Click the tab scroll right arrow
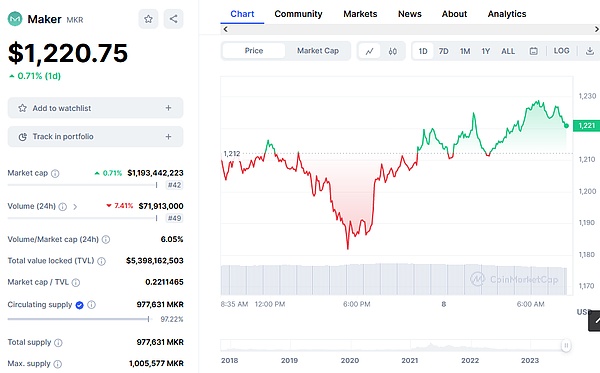This screenshot has height=373, width=600. pos(596,29)
